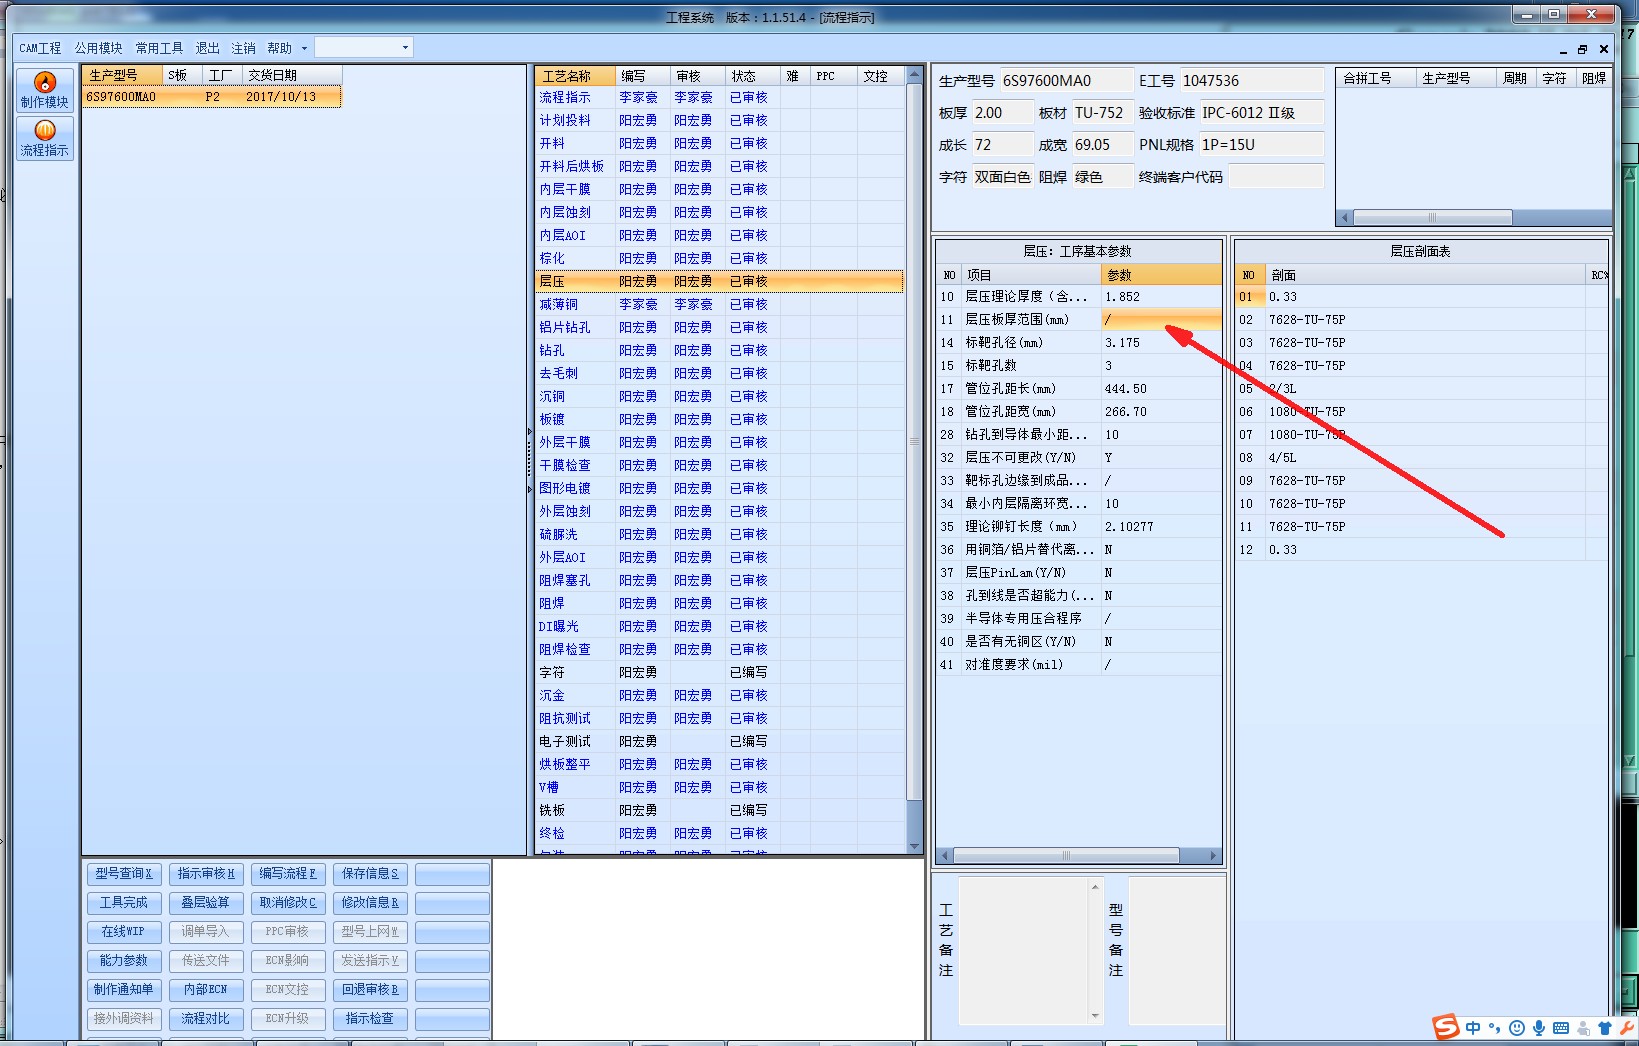Click the 工艺名称 column header

click(x=575, y=76)
